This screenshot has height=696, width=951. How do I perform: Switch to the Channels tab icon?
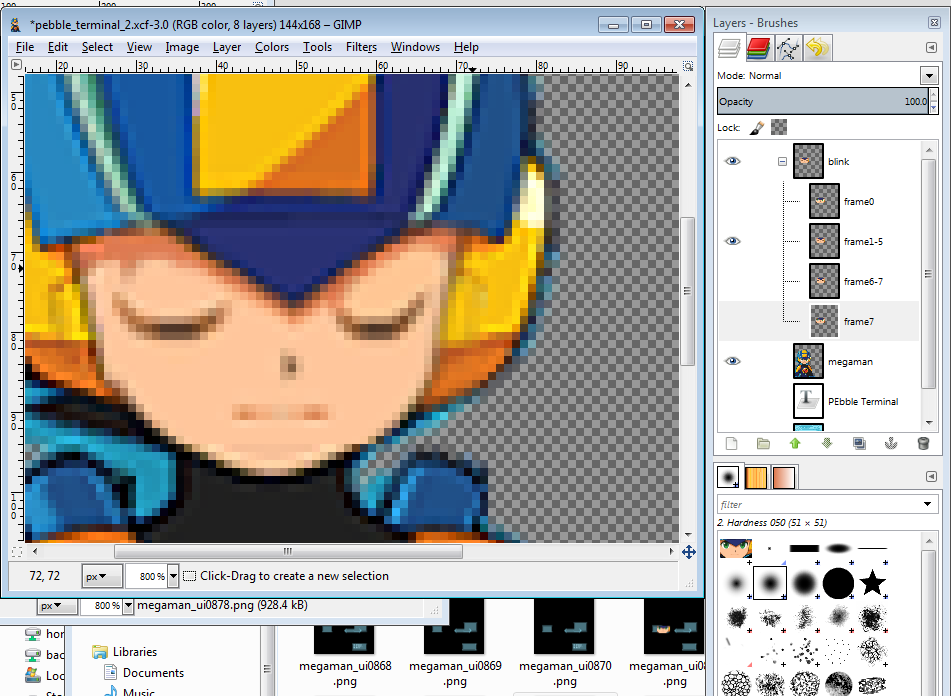coord(758,48)
